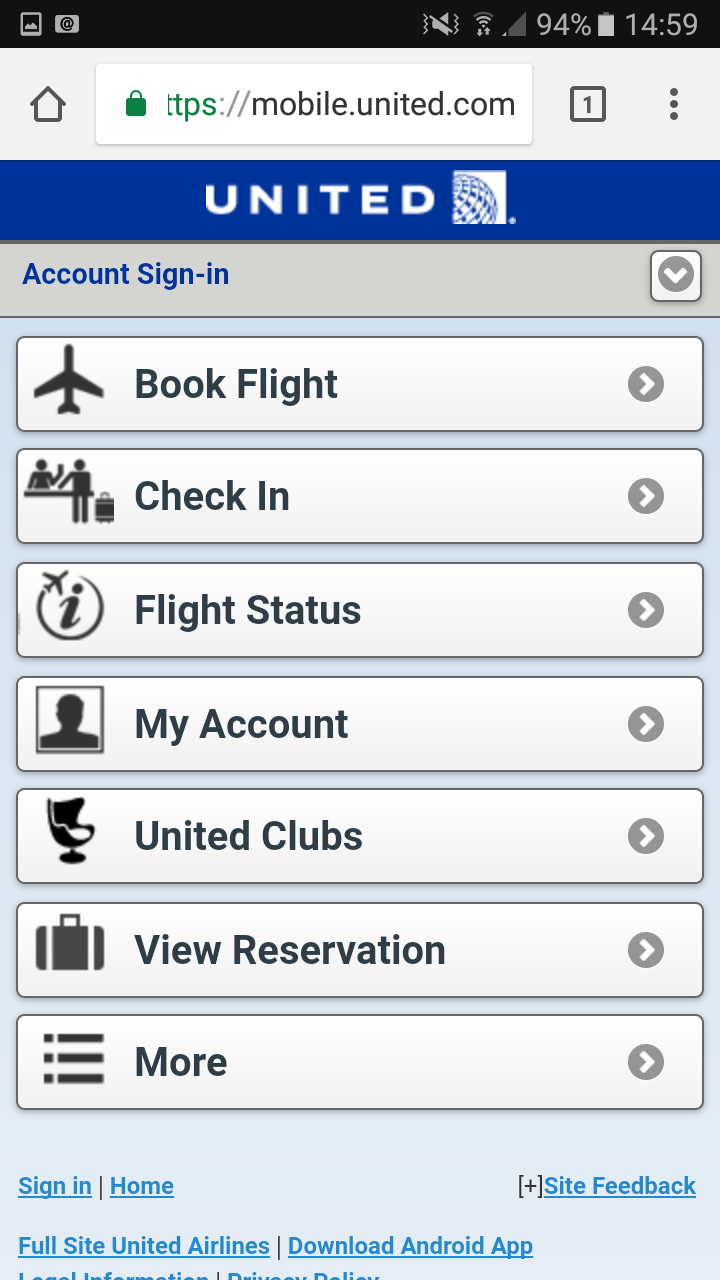The width and height of the screenshot is (720, 1280).
Task: Click the arrow chevron on Book Flight row
Action: click(646, 384)
